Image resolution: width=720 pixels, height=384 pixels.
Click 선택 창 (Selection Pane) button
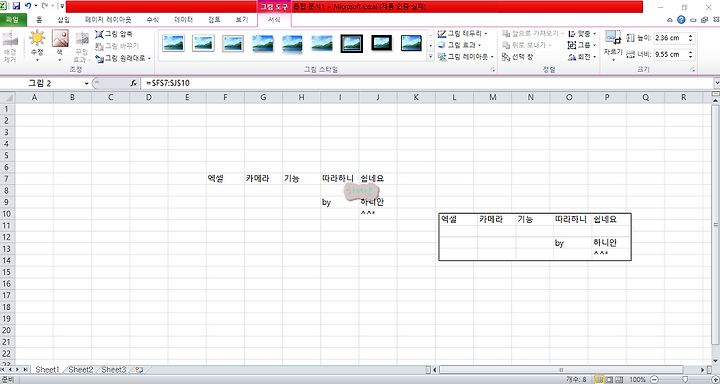click(x=518, y=56)
